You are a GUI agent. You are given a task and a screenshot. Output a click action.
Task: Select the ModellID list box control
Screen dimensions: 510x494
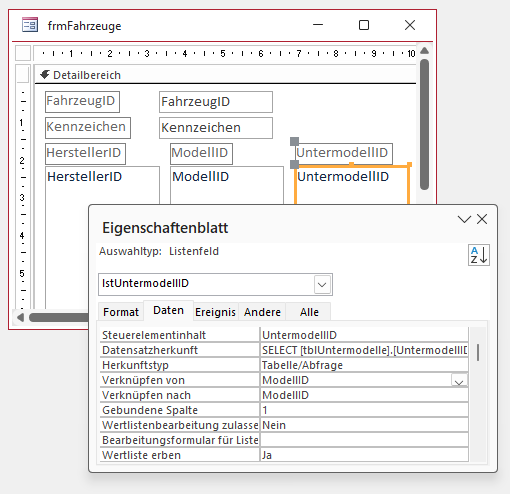[x=227, y=185]
